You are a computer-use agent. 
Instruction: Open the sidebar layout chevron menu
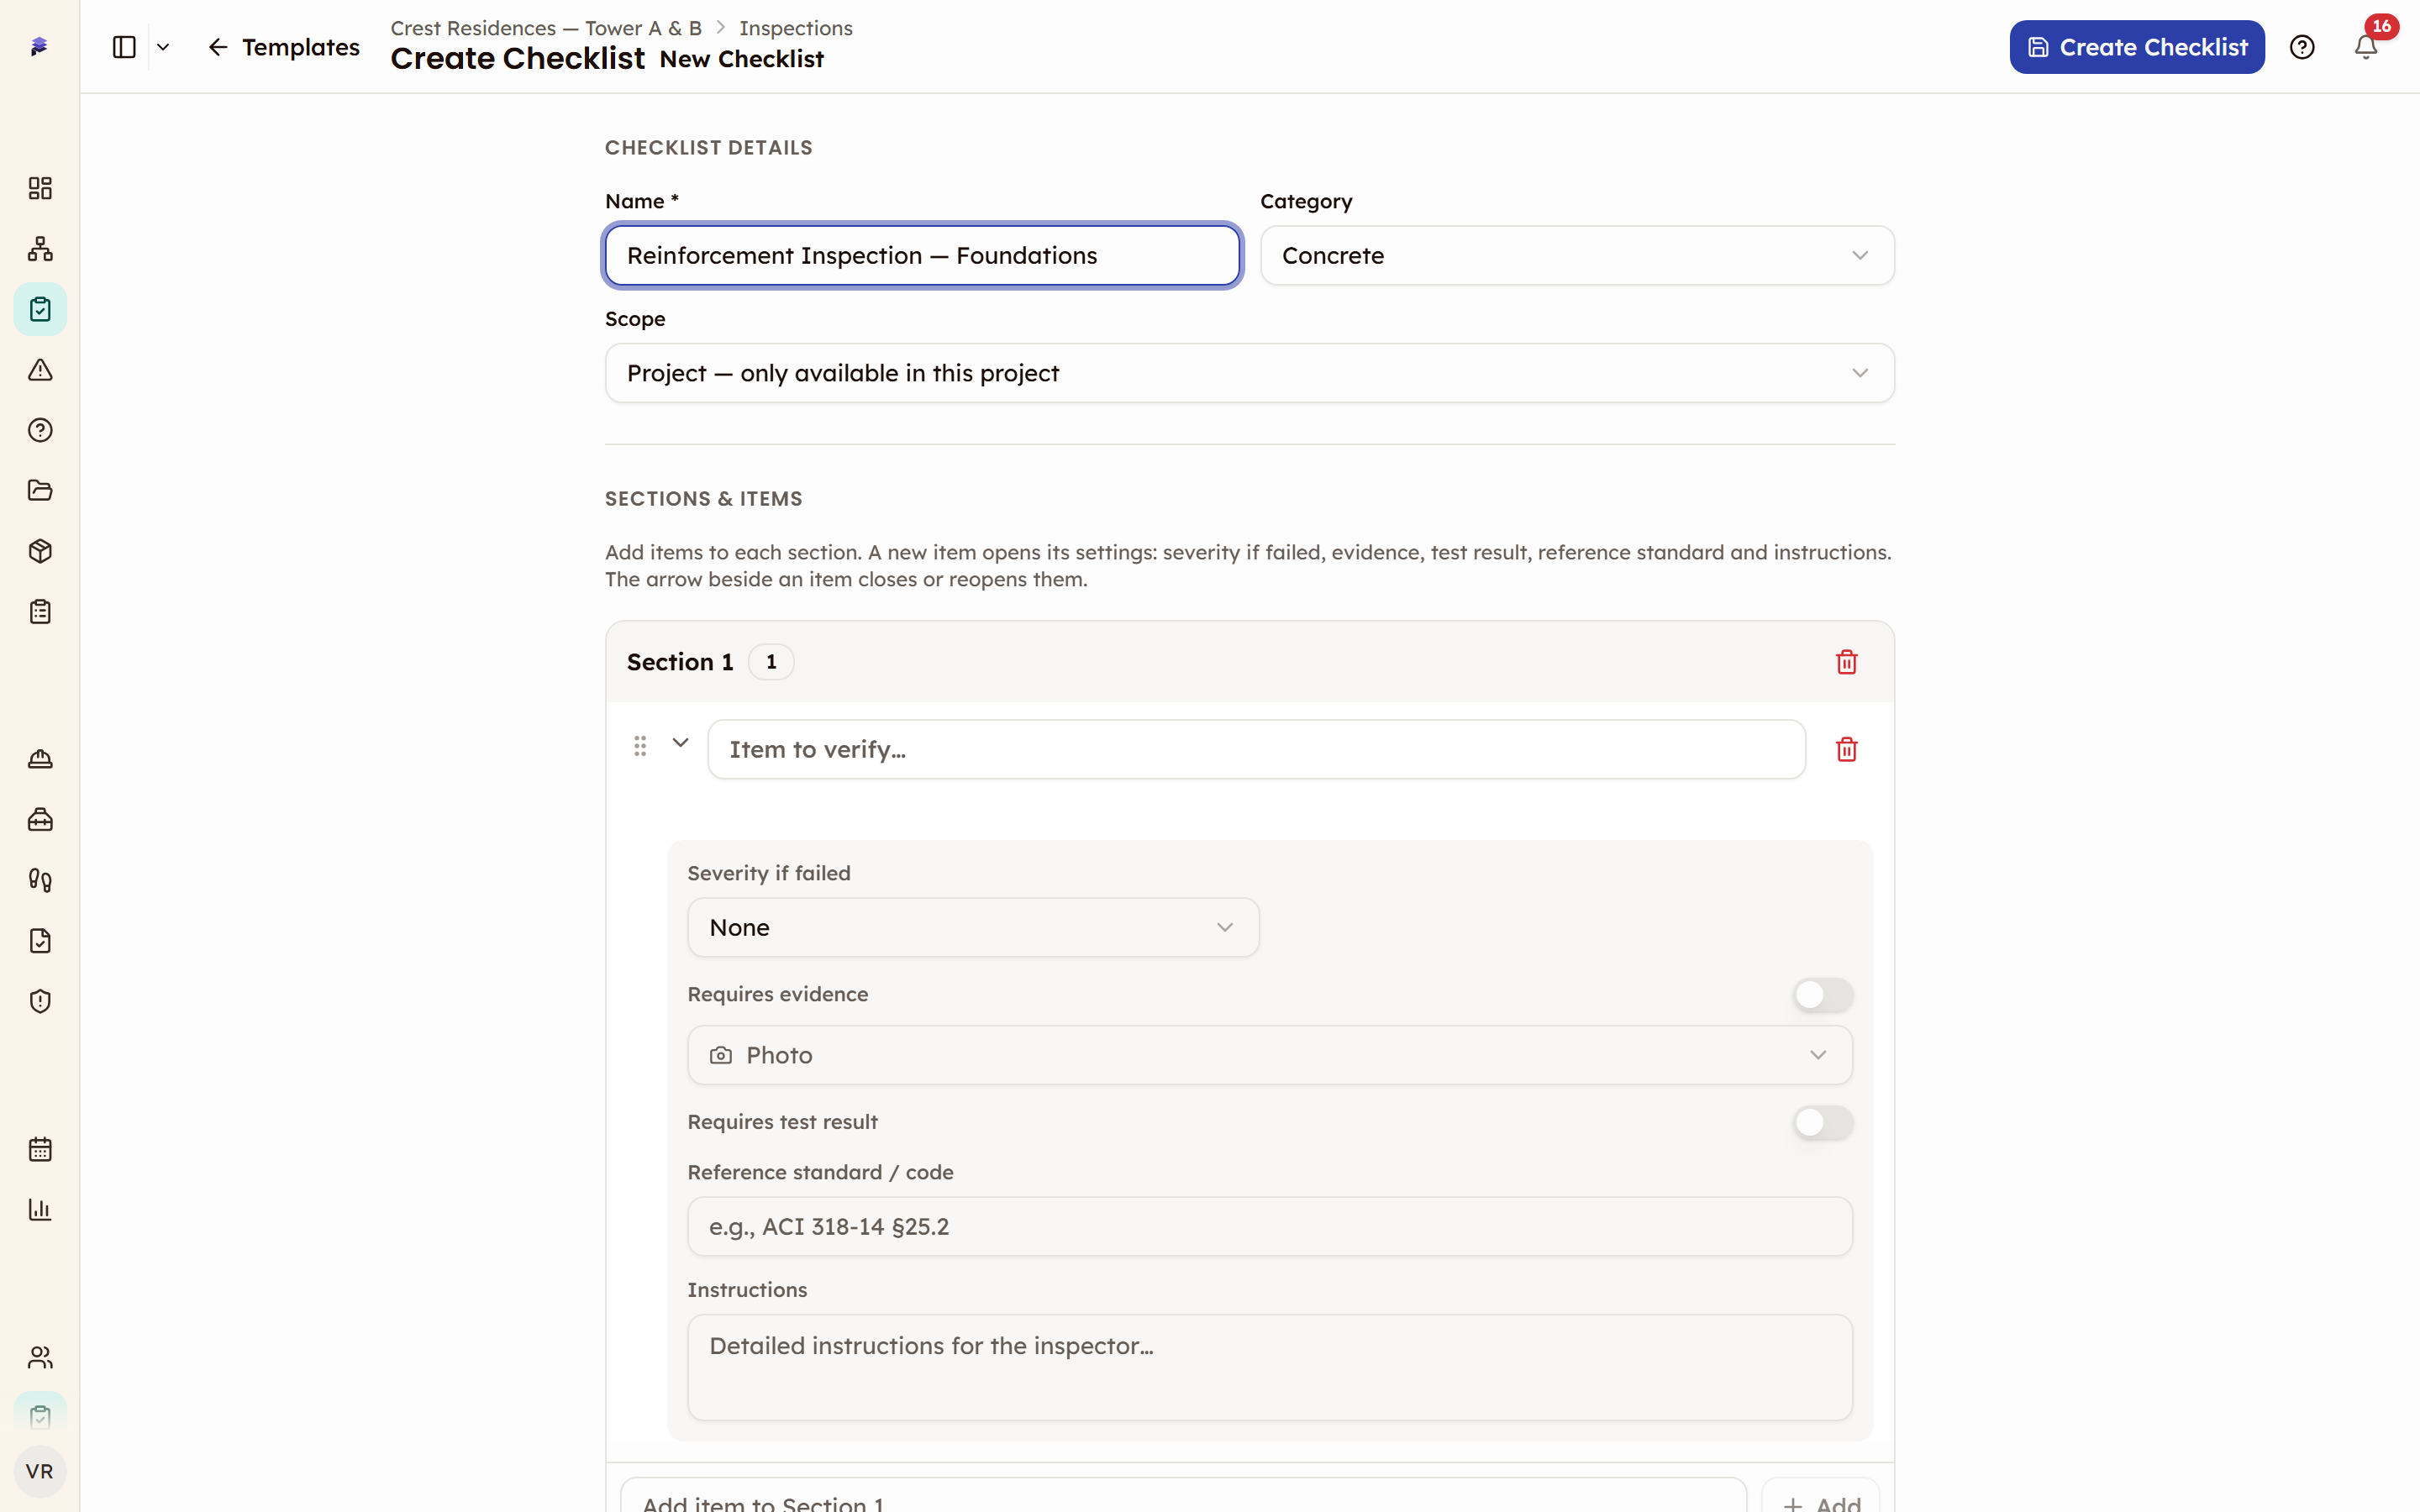[x=163, y=47]
